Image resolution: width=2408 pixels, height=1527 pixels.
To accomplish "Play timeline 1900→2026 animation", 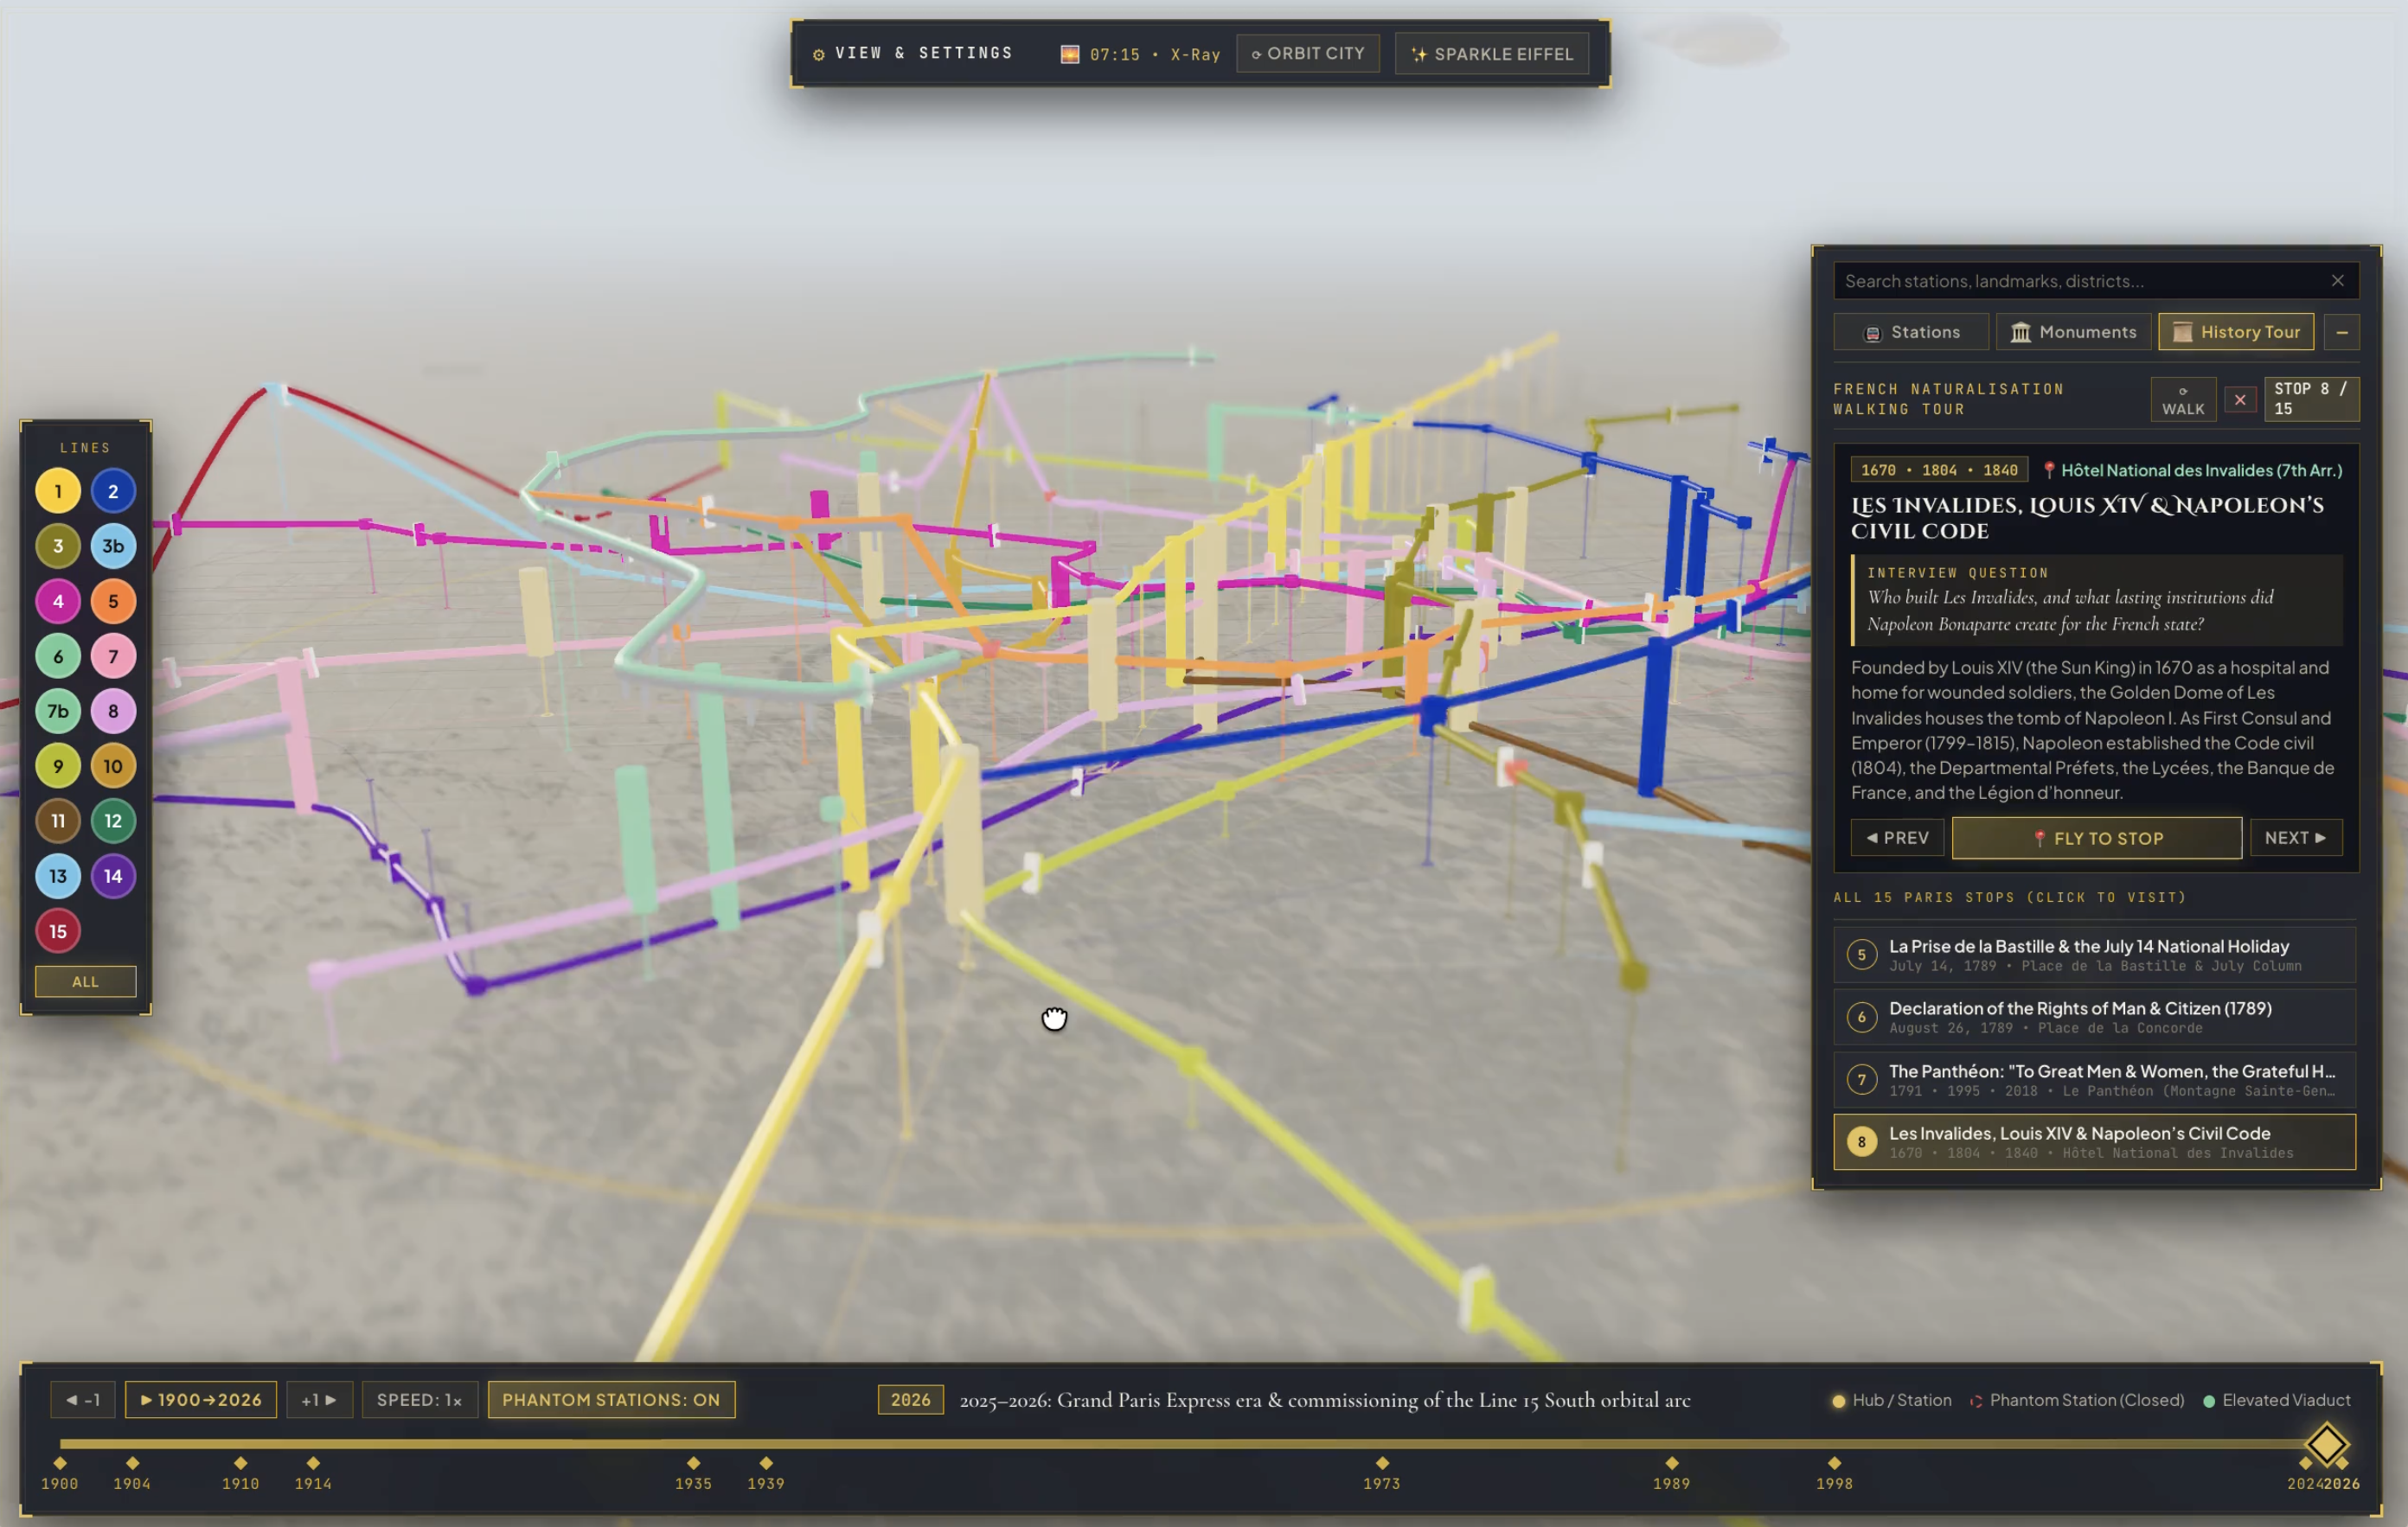I will point(201,1399).
